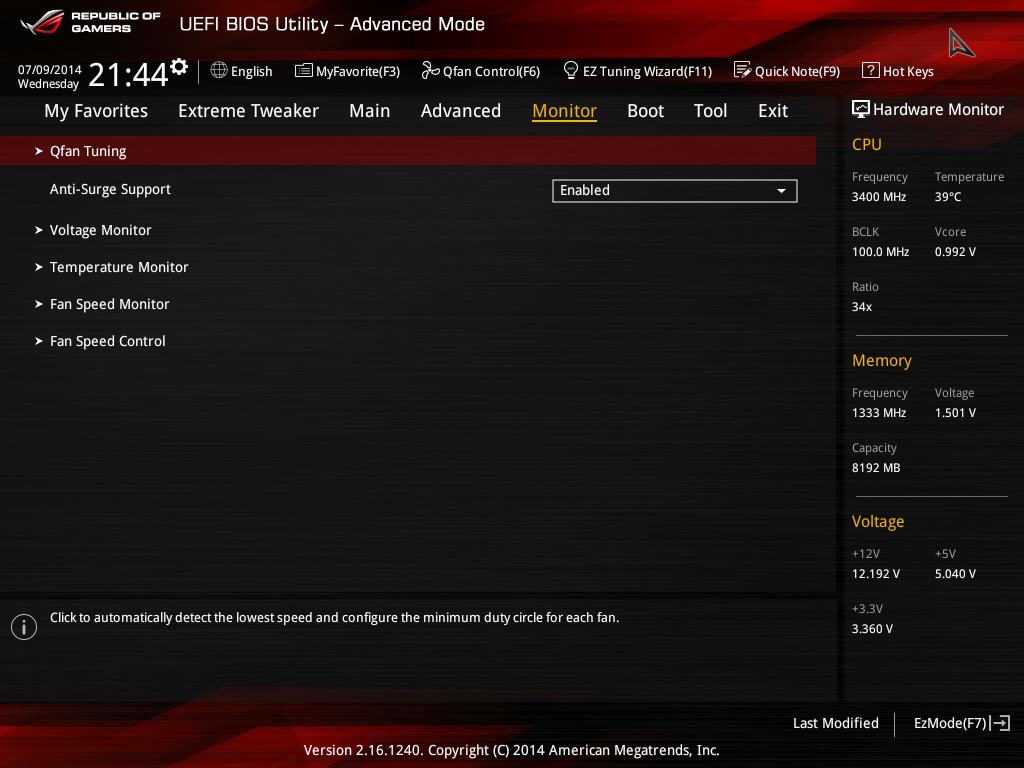Image resolution: width=1024 pixels, height=768 pixels.
Task: Click the Hot Keys question mark icon
Action: coord(871,70)
